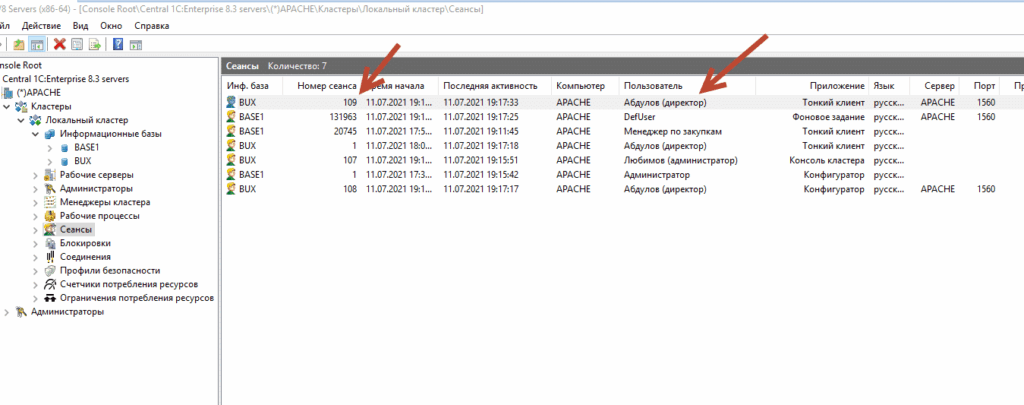The height and width of the screenshot is (405, 1024).
Task: Expand the BASE1 infobase node
Action: tap(49, 147)
